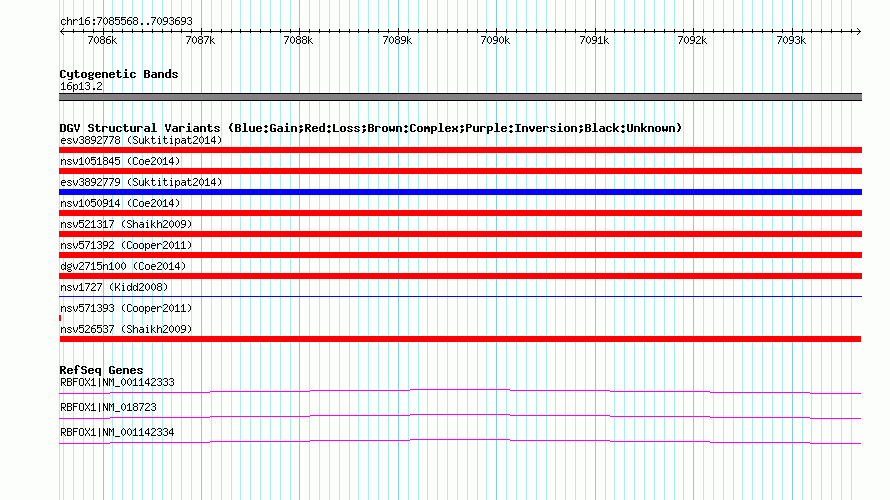Select the RefSeq Genes track title
The width and height of the screenshot is (890, 500).
(101, 370)
